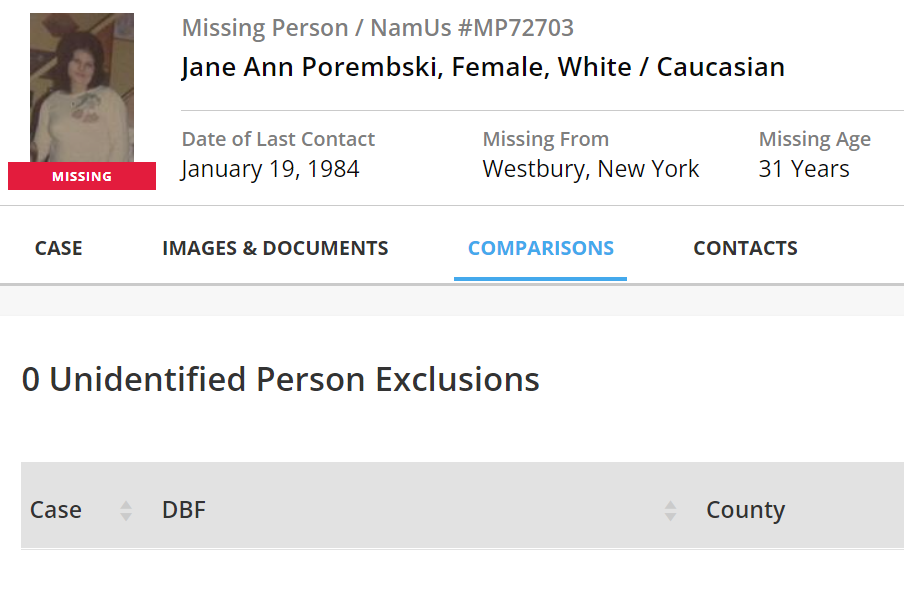Click the name Jane Ann Porembski
This screenshot has height=610, width=904.
coord(311,67)
